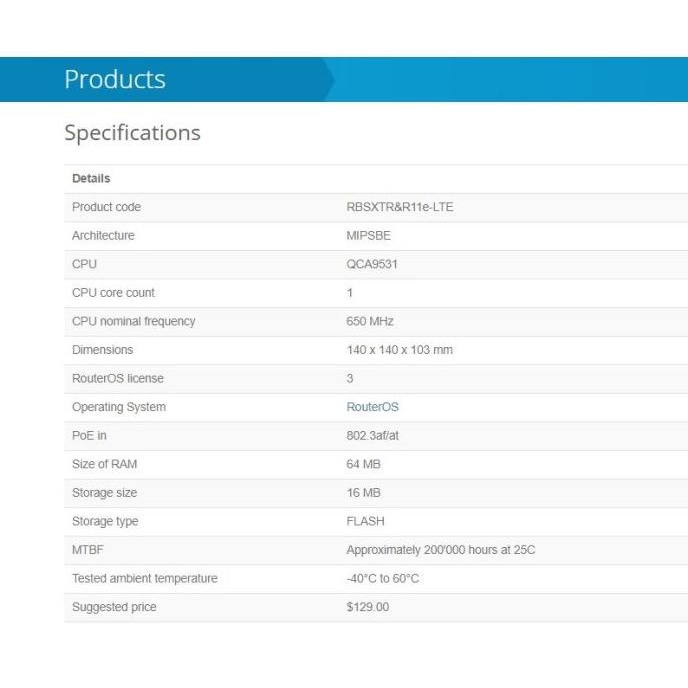Click the RouterOS license row label
The image size is (688, 688).
pyautogui.click(x=118, y=379)
